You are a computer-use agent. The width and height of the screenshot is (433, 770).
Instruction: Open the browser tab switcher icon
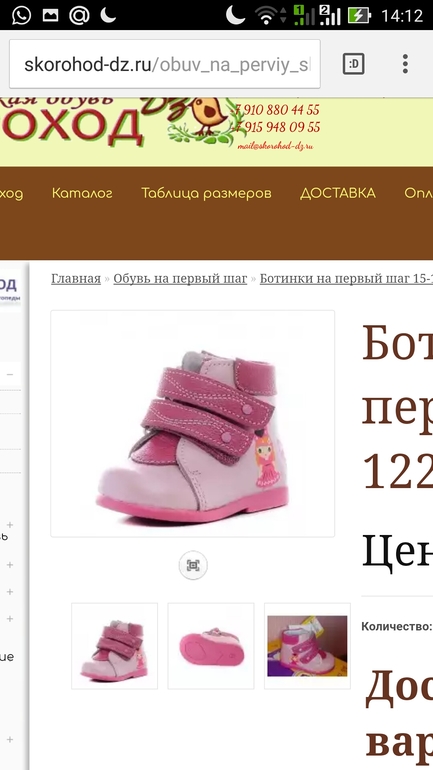(353, 64)
